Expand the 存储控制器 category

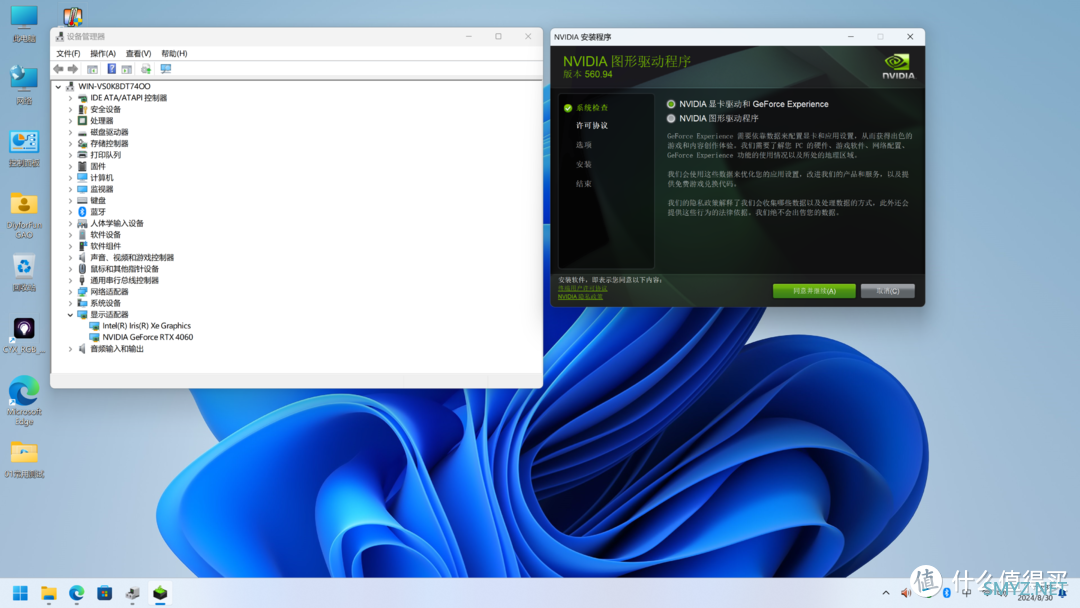pyautogui.click(x=70, y=143)
